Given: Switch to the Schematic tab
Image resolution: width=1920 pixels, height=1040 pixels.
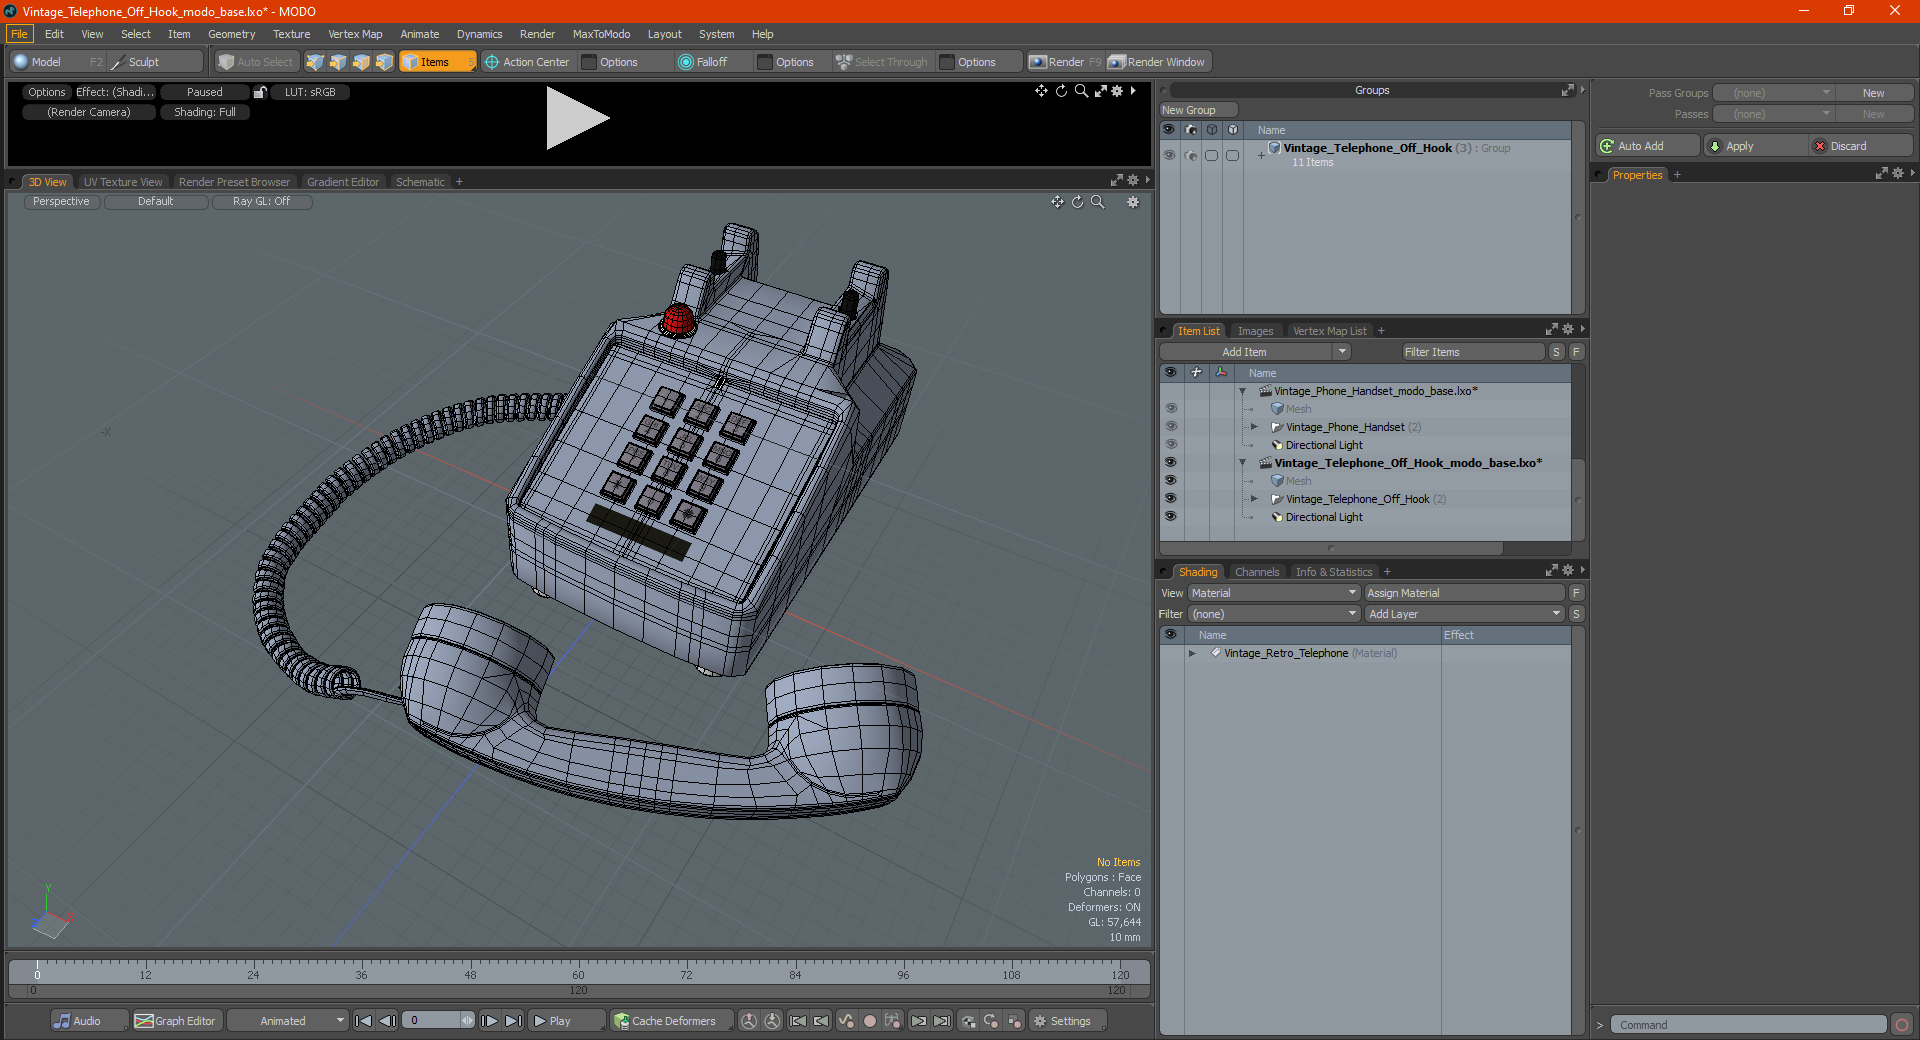Looking at the screenshot, I should 420,182.
